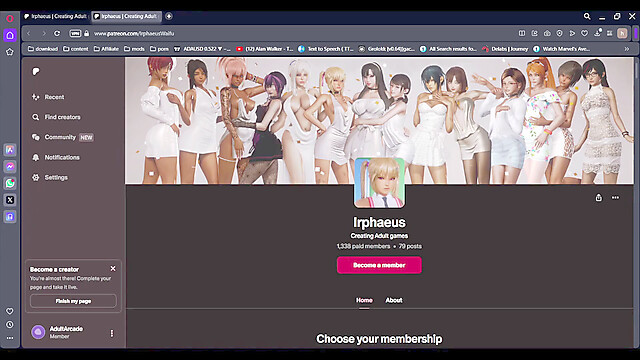Open Settings in the Patreon sidebar
This screenshot has width=640, height=360.
(x=50, y=178)
